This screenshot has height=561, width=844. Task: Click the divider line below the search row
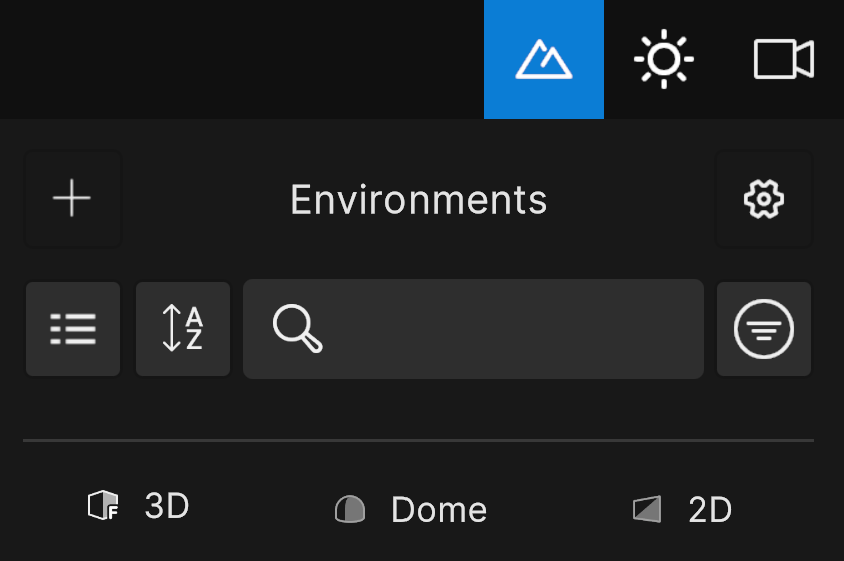tap(418, 440)
